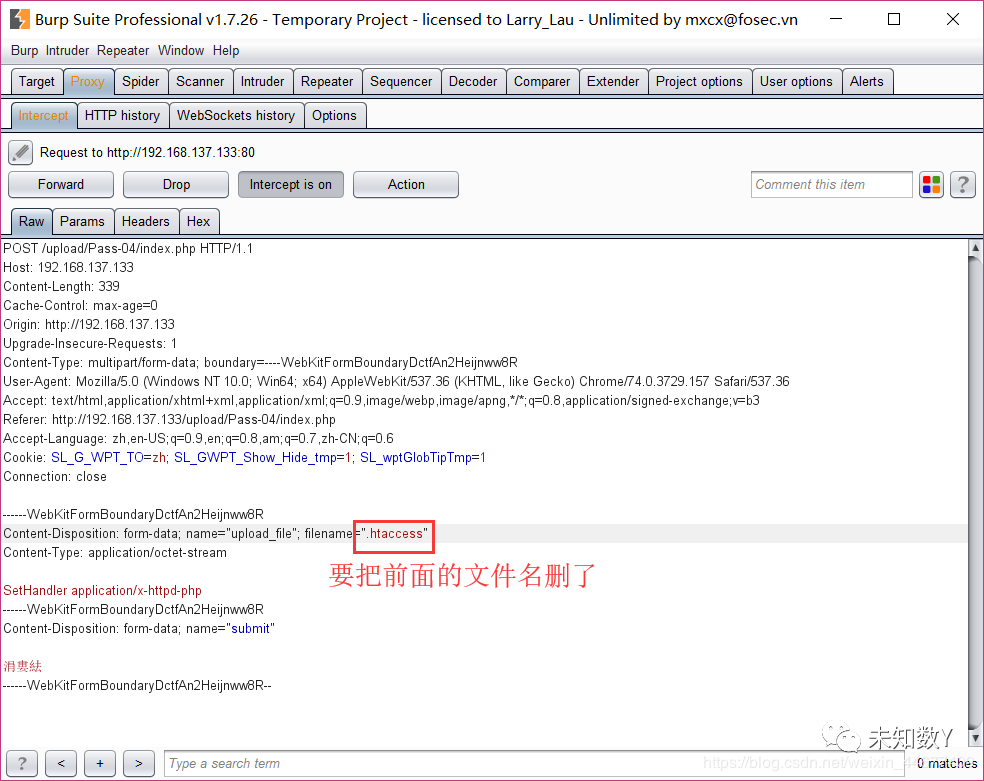Switch to the Hex view tab
This screenshot has width=984, height=781.
pos(198,221)
